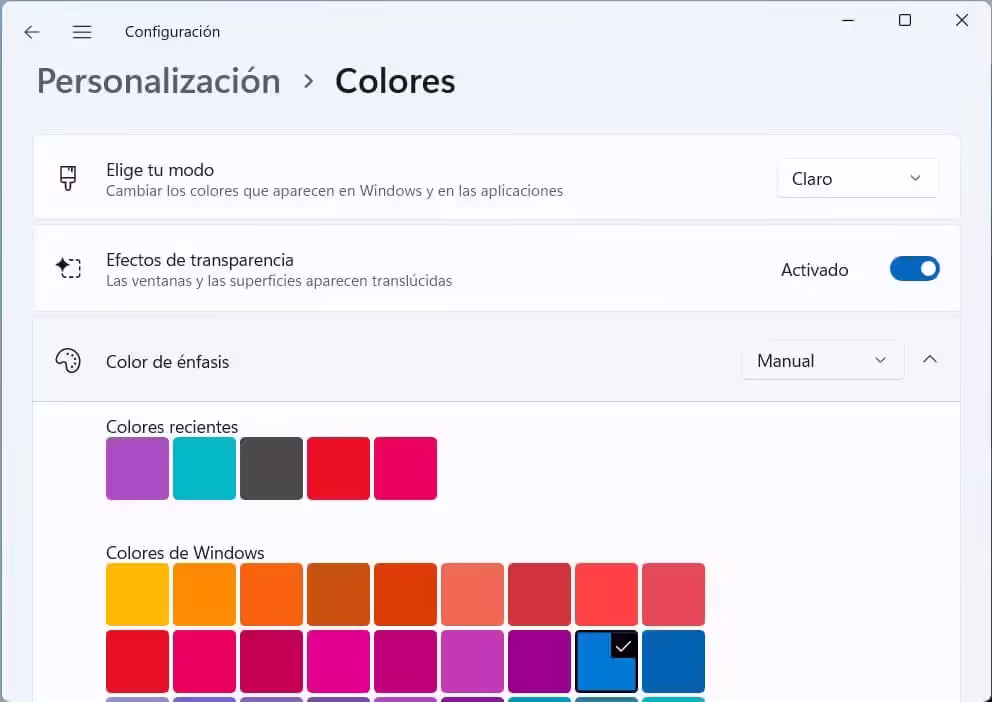Screen dimensions: 992x702
Task: Click the Colores breadcrumb title
Action: pos(394,81)
